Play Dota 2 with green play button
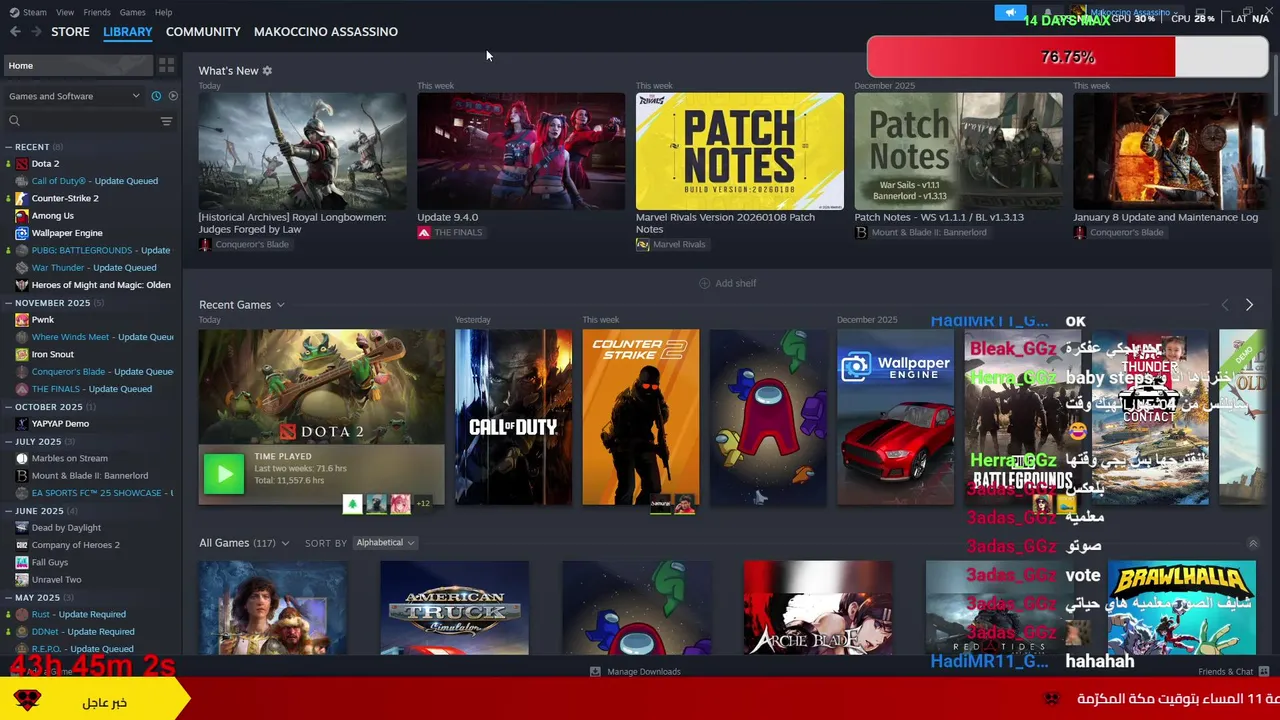This screenshot has width=1280, height=720. coord(224,473)
